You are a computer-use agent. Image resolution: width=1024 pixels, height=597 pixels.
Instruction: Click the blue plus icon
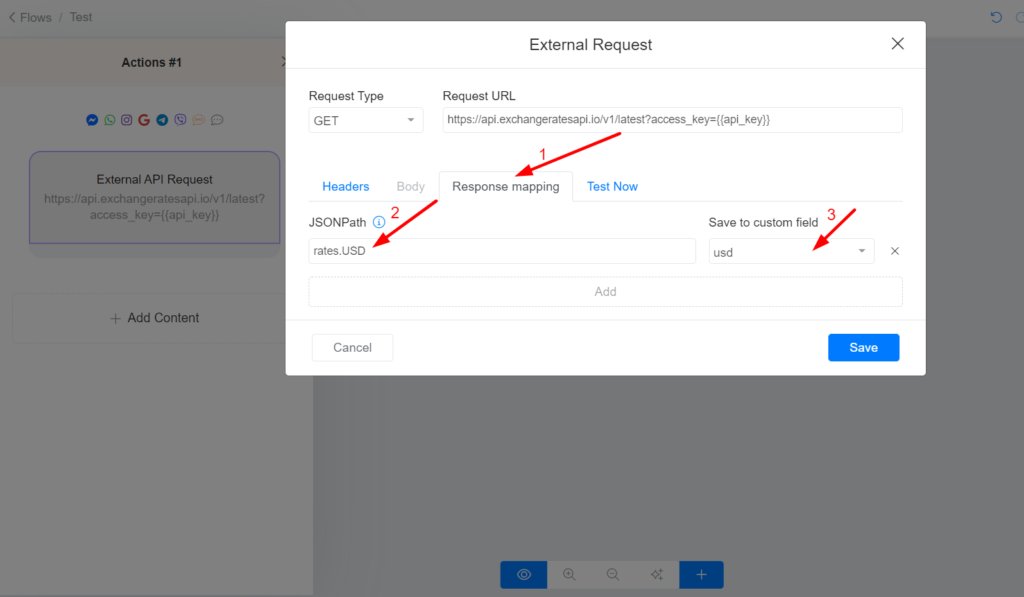click(x=701, y=575)
